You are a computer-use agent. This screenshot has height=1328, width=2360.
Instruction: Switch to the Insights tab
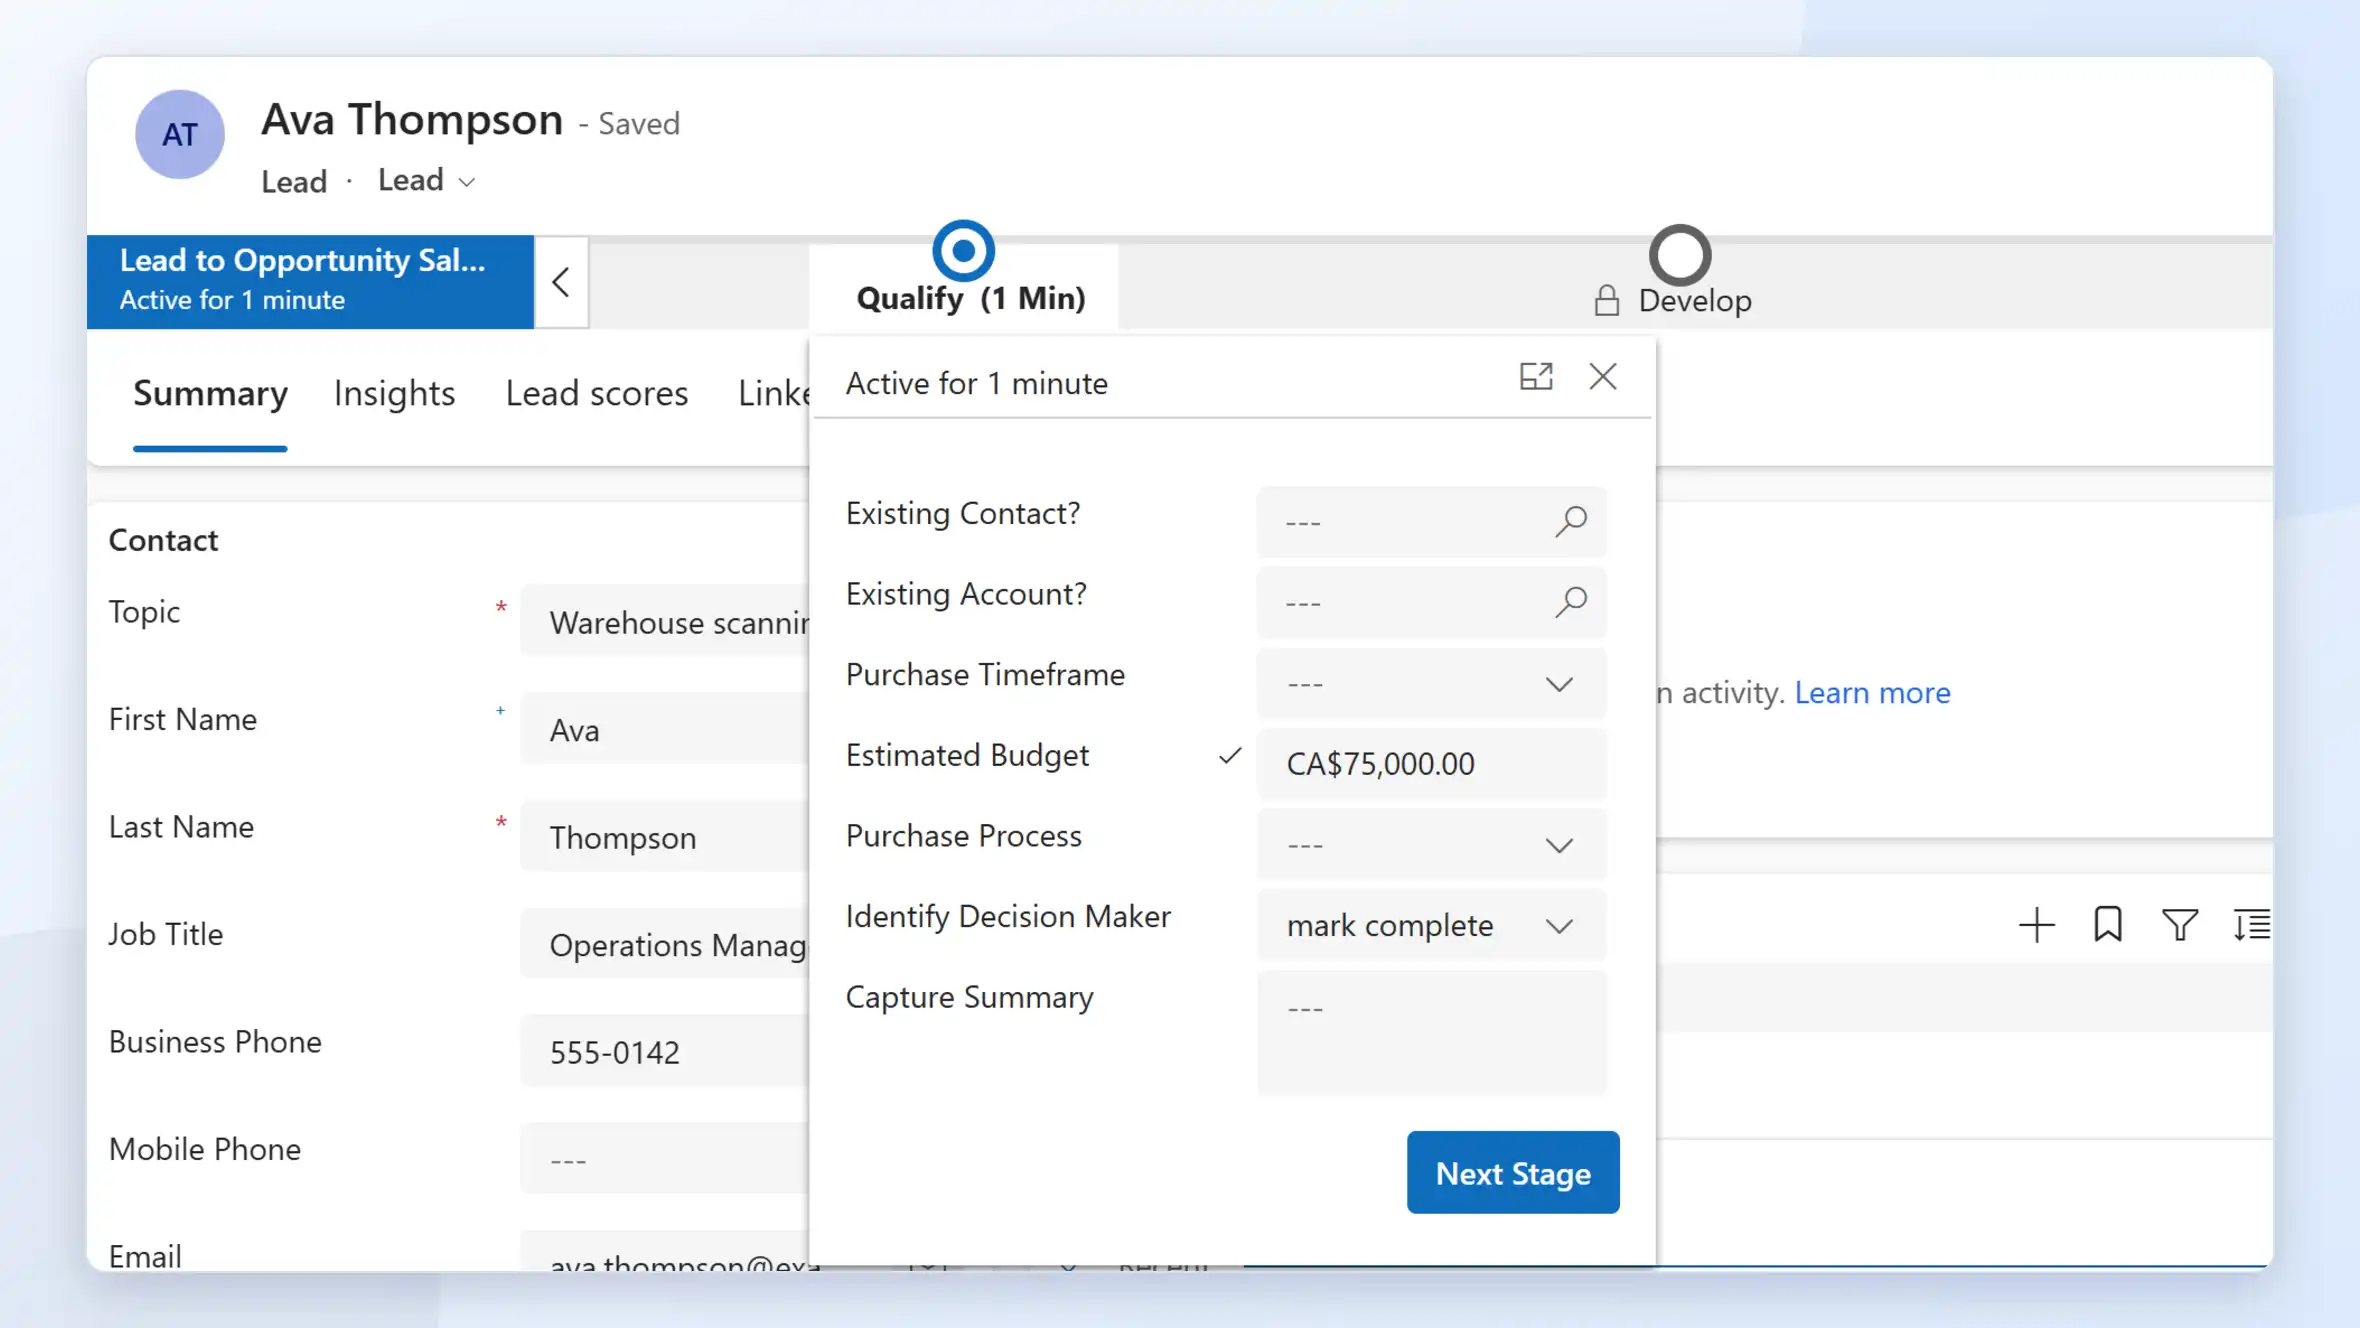[394, 393]
